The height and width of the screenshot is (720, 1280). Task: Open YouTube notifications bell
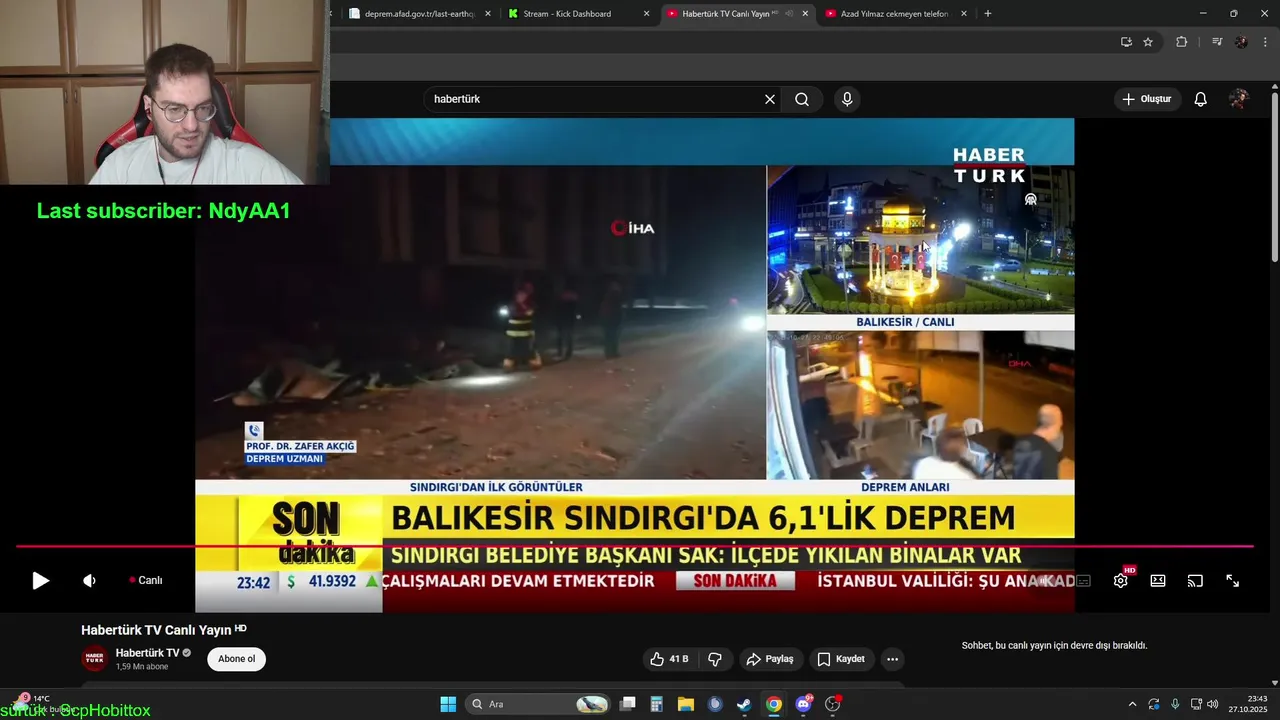tap(1201, 99)
